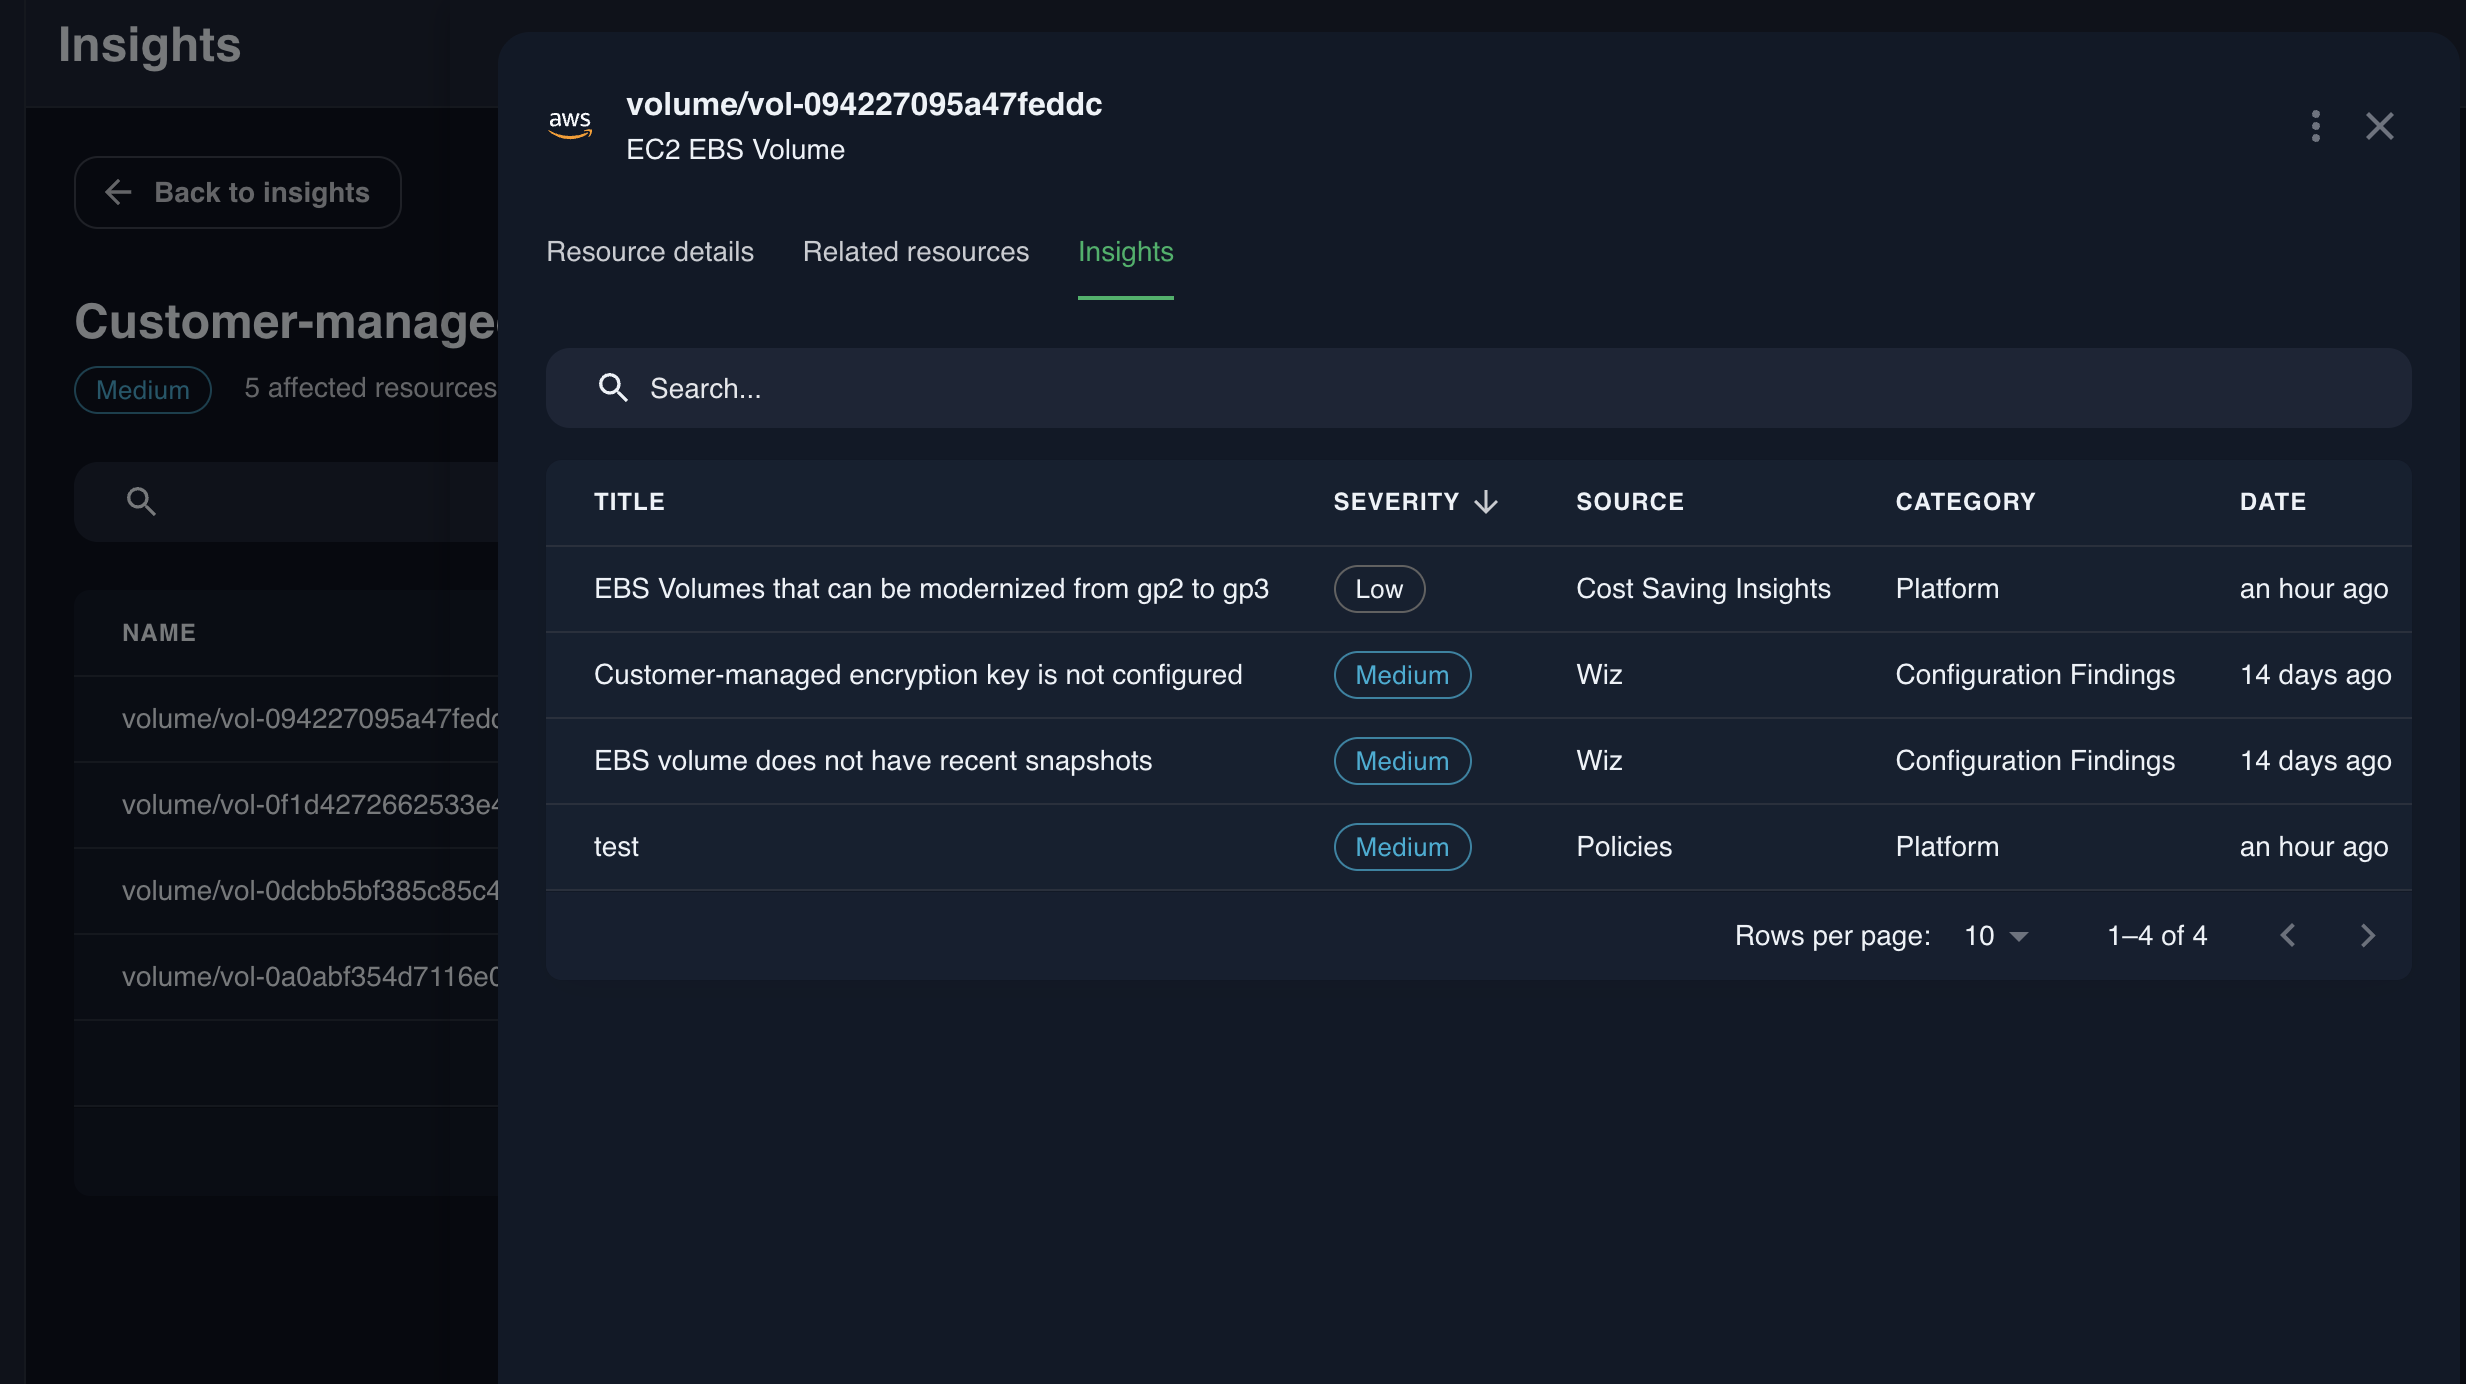Click the Medium severity tag under the page heading
The height and width of the screenshot is (1384, 2466).
[x=143, y=390]
